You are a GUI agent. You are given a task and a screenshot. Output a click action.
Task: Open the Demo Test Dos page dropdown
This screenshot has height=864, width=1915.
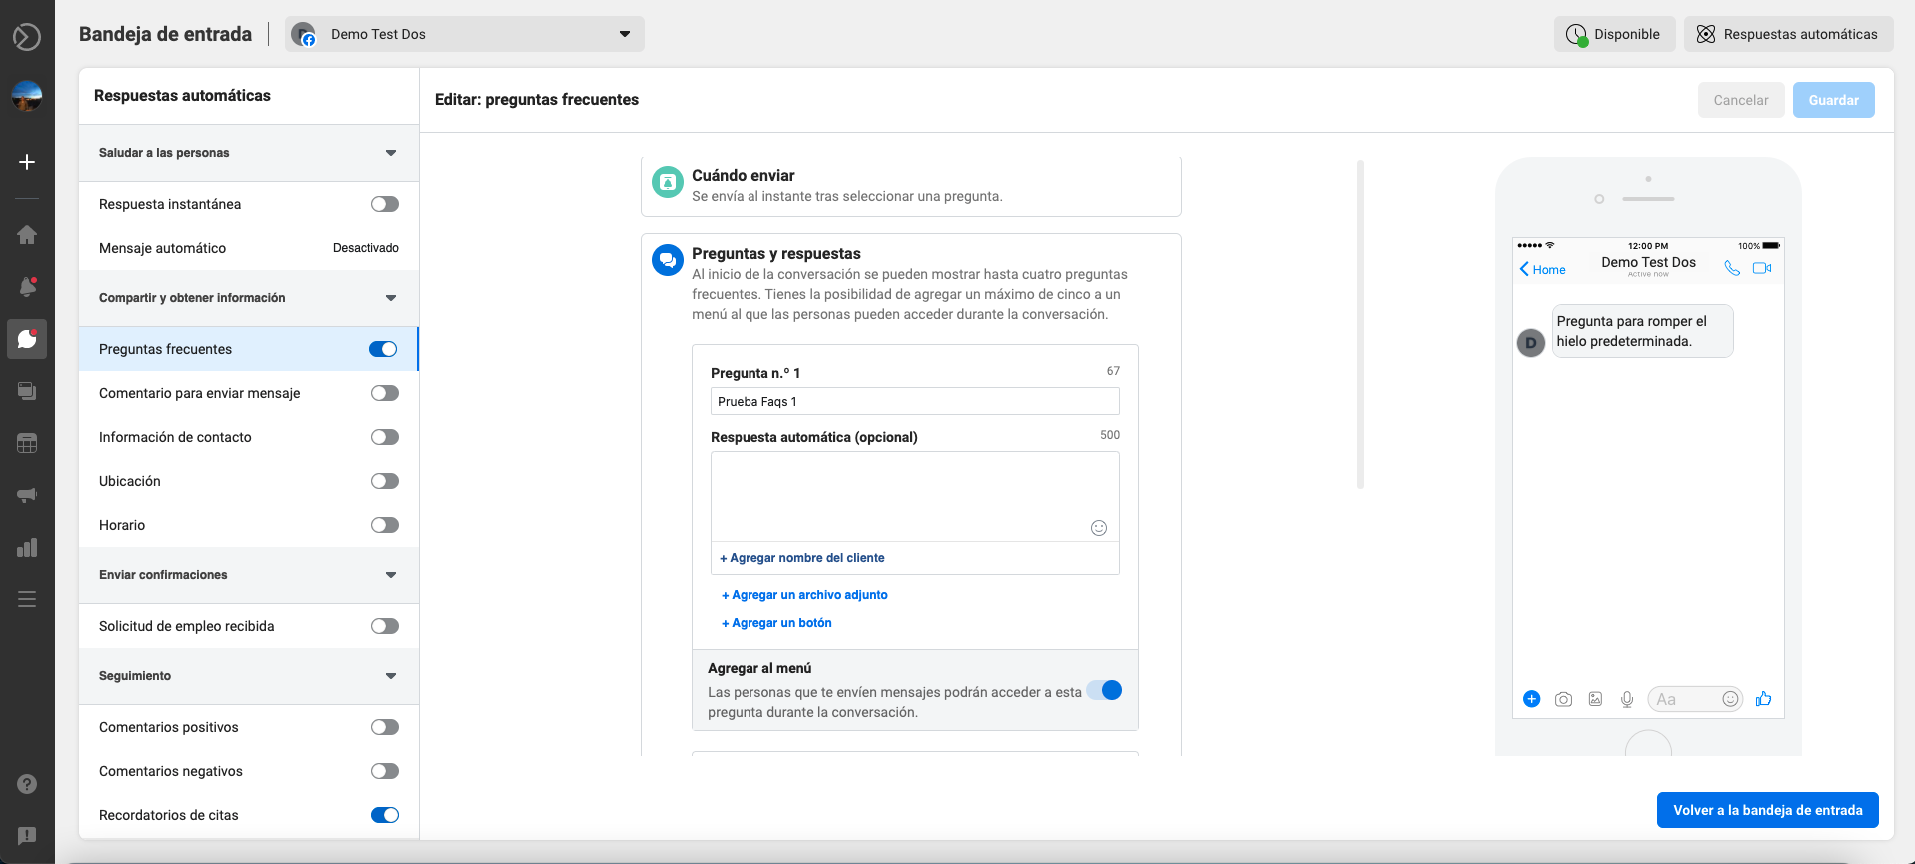click(465, 34)
